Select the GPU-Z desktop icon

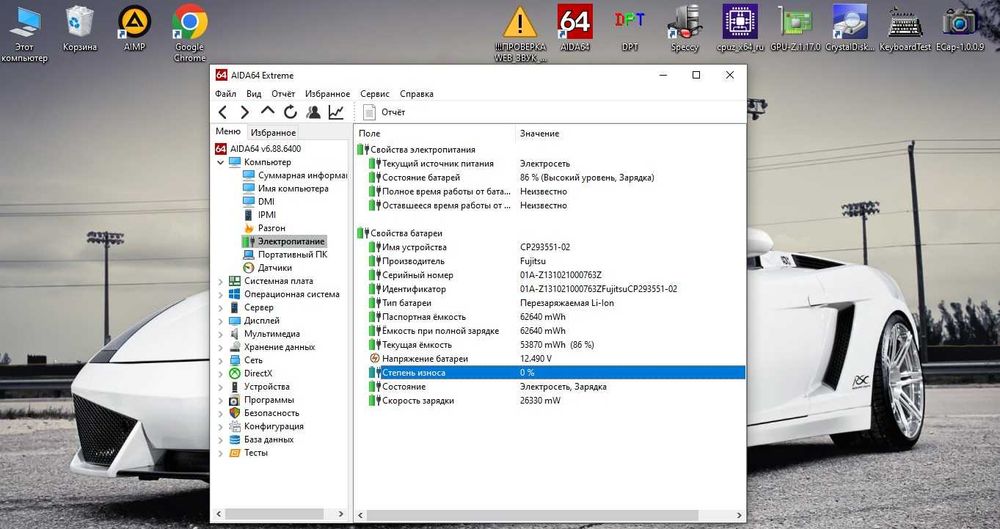[x=795, y=29]
